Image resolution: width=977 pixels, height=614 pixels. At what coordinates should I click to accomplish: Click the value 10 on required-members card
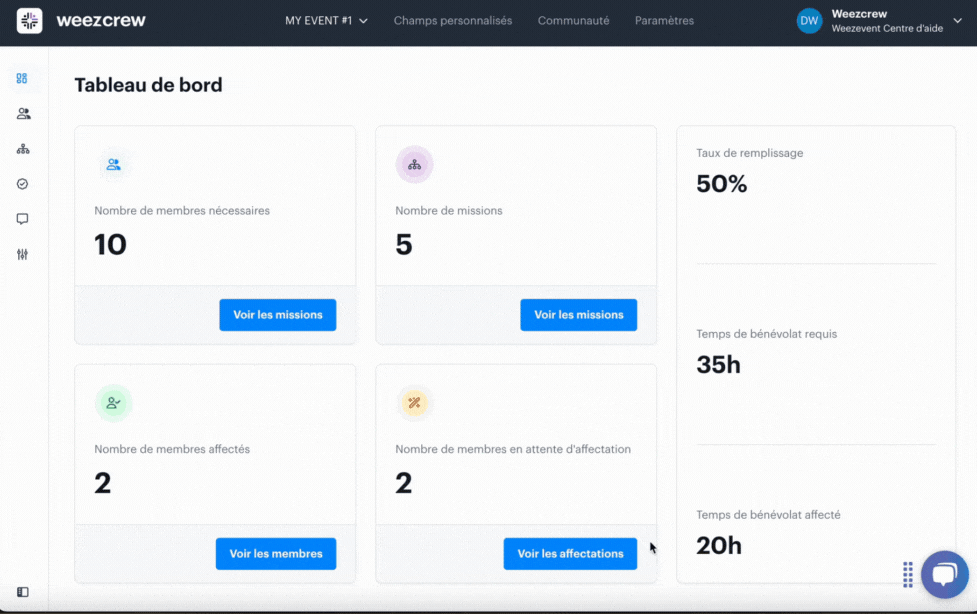pyautogui.click(x=110, y=244)
